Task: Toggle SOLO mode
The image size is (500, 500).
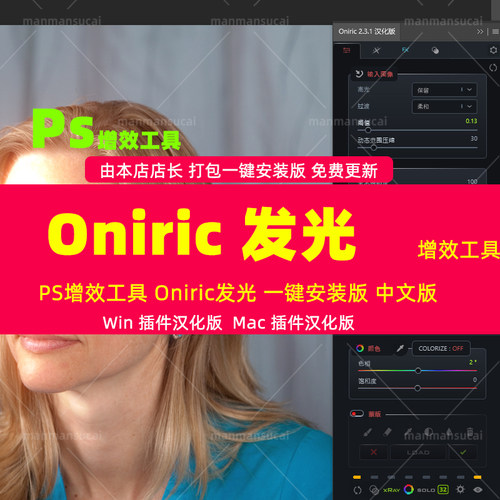Action: coord(426,490)
